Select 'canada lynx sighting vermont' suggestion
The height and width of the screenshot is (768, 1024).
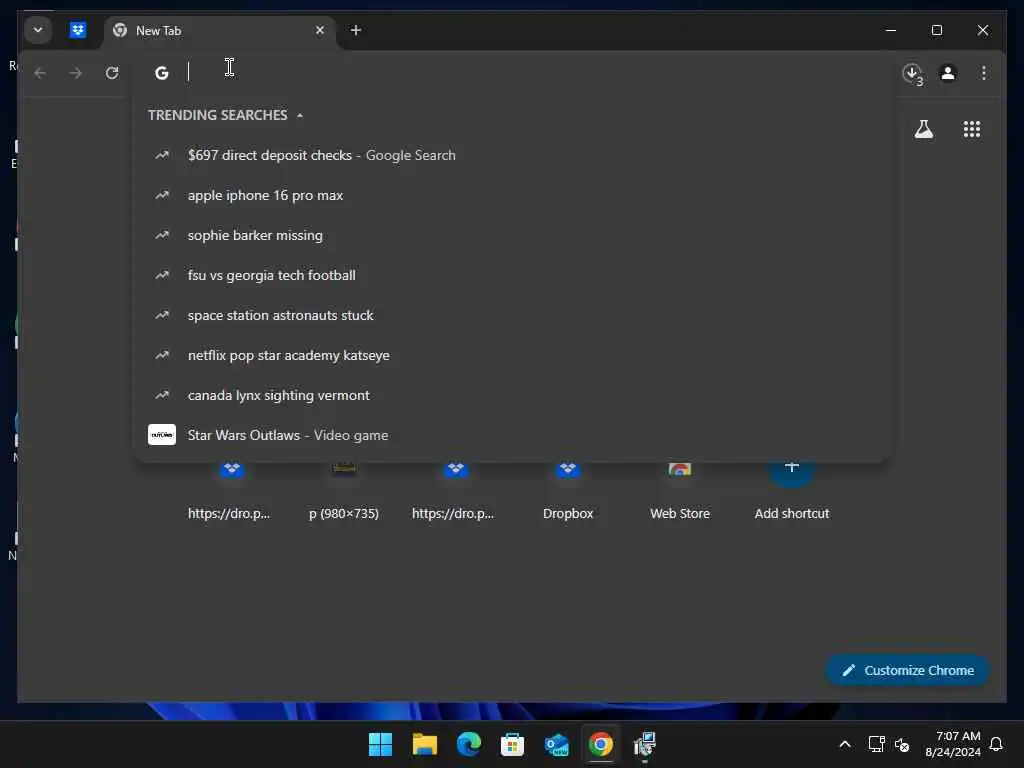click(x=511, y=395)
